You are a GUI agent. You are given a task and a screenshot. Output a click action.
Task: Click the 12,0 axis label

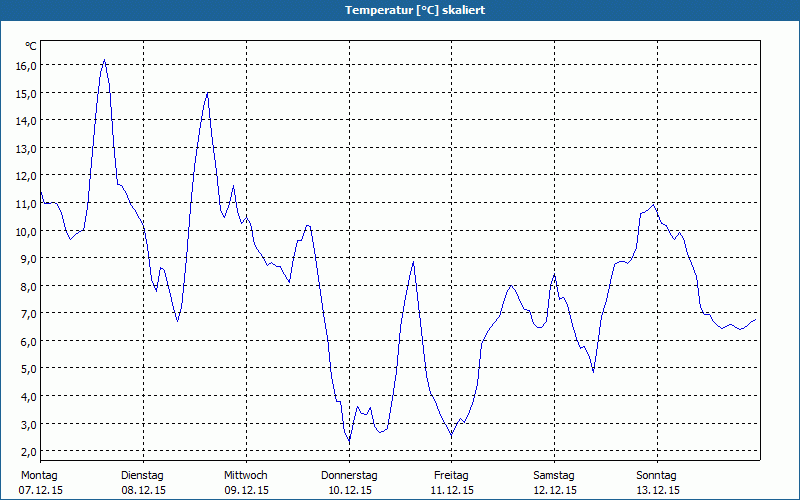pyautogui.click(x=26, y=176)
